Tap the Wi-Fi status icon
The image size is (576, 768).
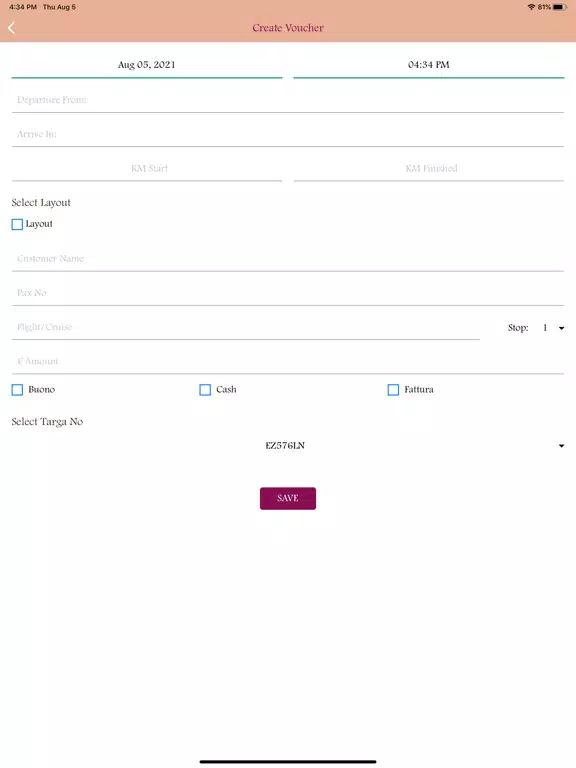[x=531, y=7]
